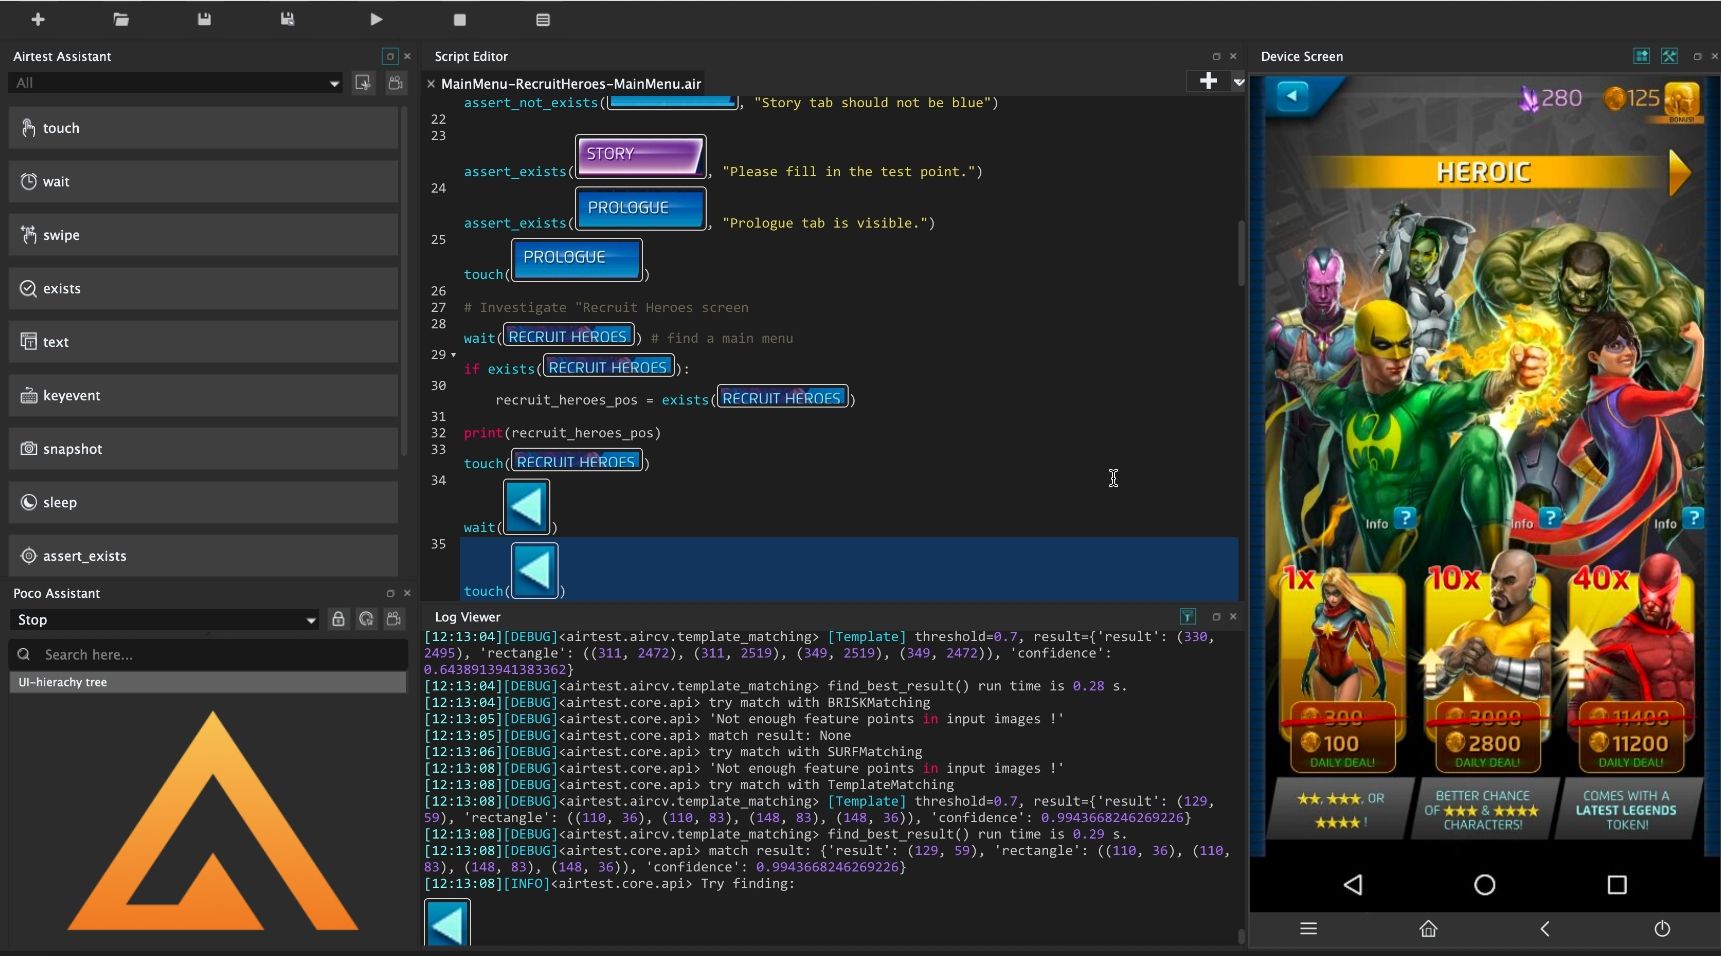Click the PROLOGUE image in touch on line 25
The height and width of the screenshot is (956, 1721).
point(577,259)
